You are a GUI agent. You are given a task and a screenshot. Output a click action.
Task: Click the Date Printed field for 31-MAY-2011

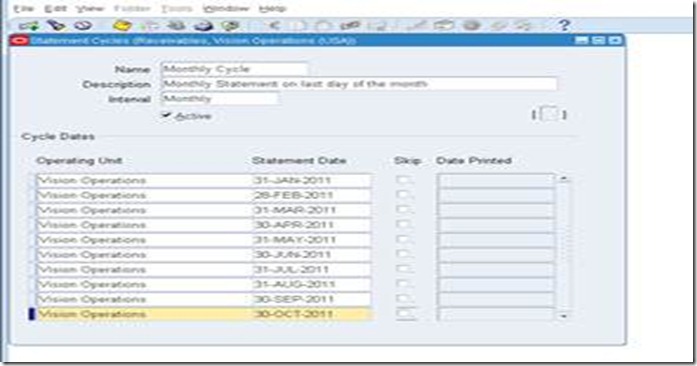496,240
